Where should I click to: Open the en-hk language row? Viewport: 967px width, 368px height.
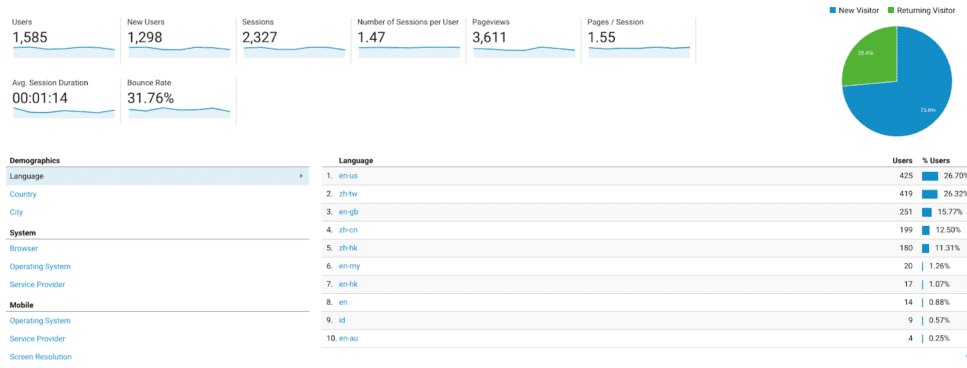coord(348,284)
